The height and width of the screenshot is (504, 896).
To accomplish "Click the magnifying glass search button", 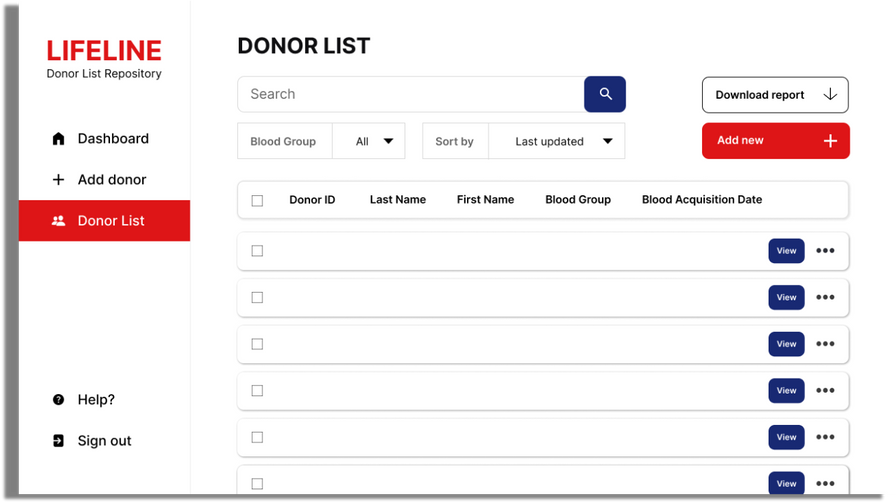I will click(605, 94).
